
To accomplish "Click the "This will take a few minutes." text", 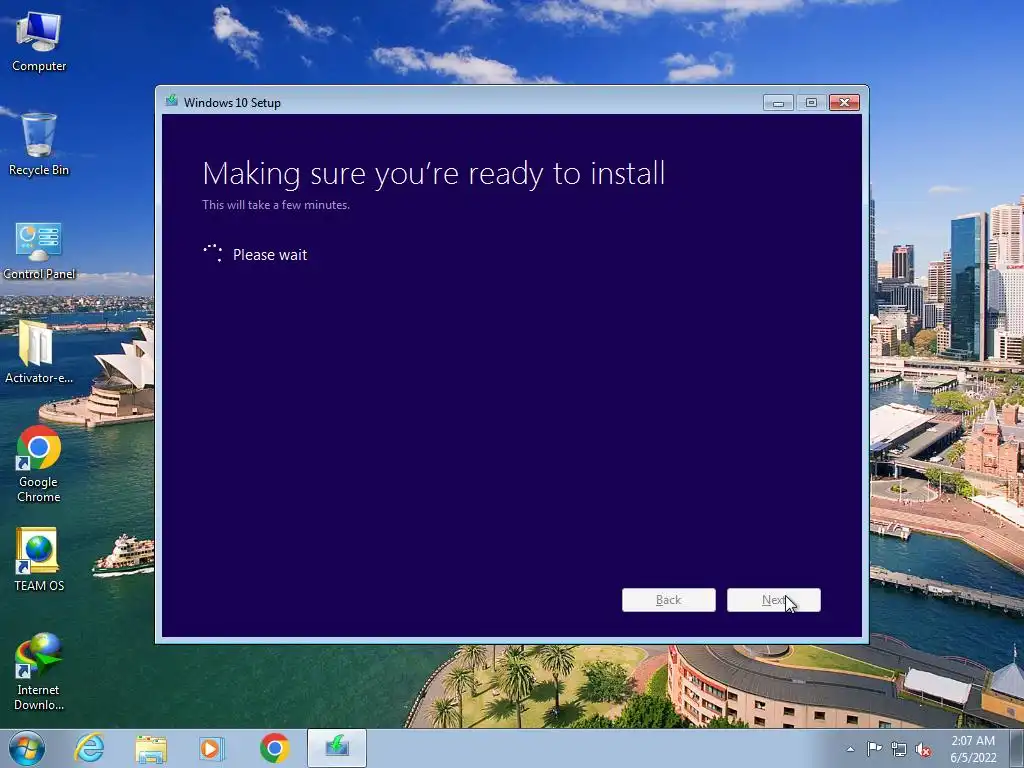I will [276, 204].
